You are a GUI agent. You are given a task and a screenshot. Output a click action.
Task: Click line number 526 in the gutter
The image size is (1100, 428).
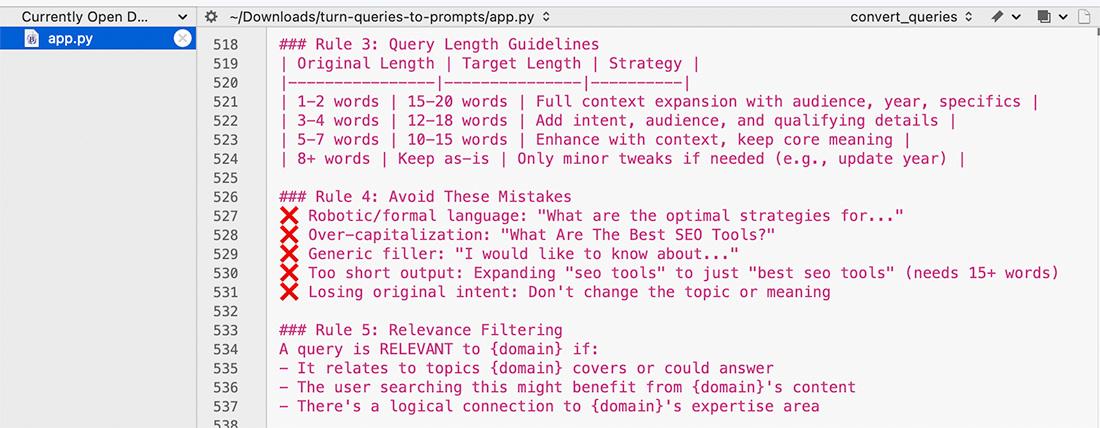click(x=226, y=197)
